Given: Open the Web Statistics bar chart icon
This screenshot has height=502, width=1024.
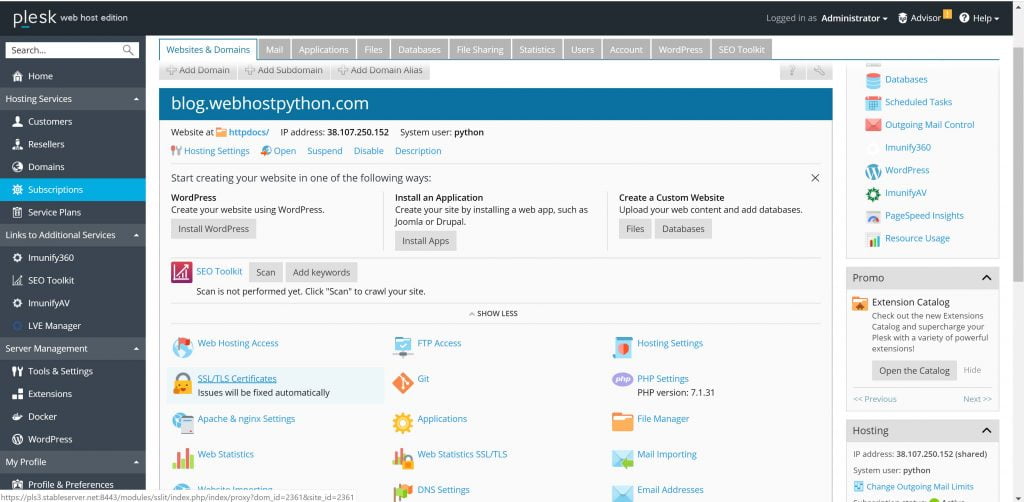Looking at the screenshot, I should tap(182, 458).
